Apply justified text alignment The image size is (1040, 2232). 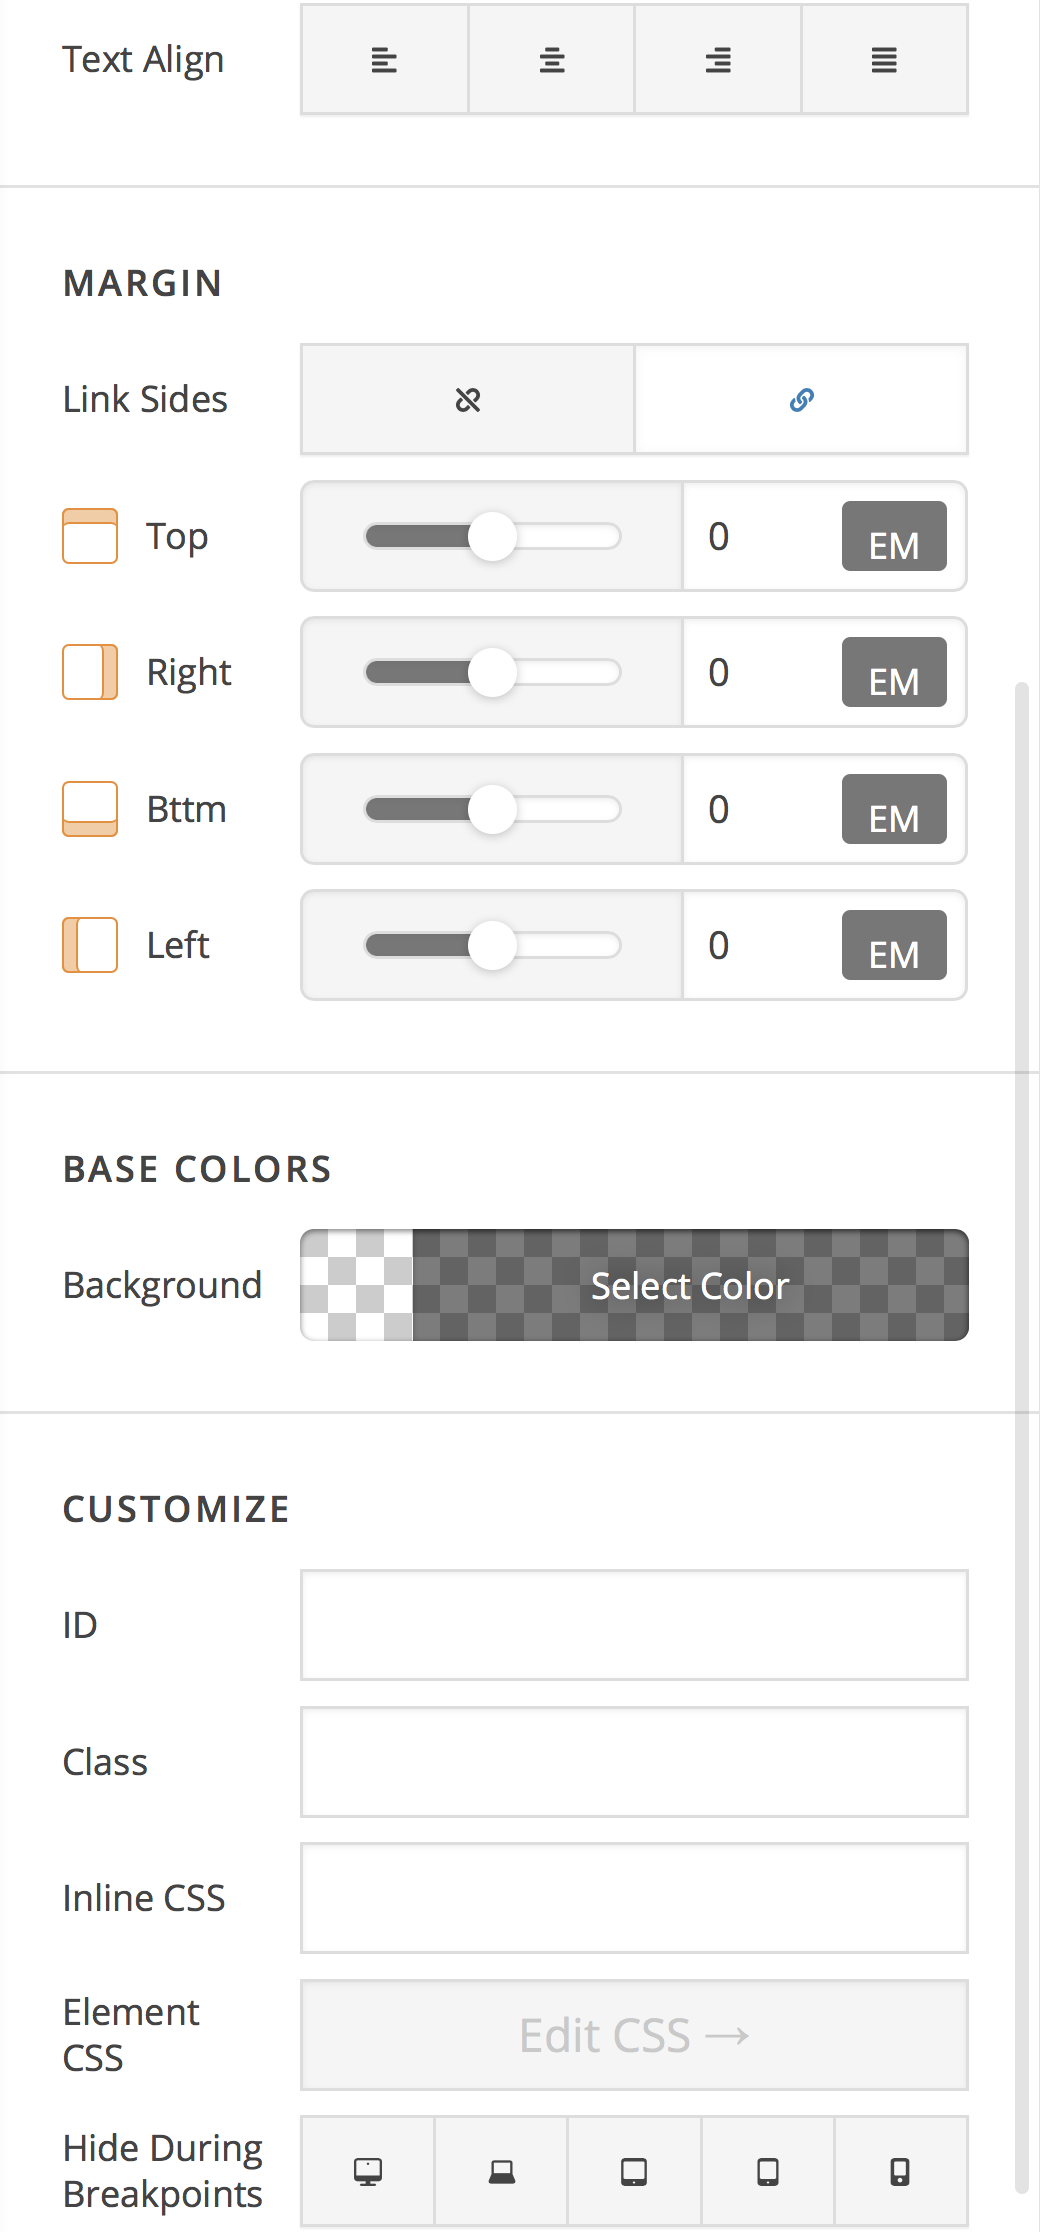(884, 60)
